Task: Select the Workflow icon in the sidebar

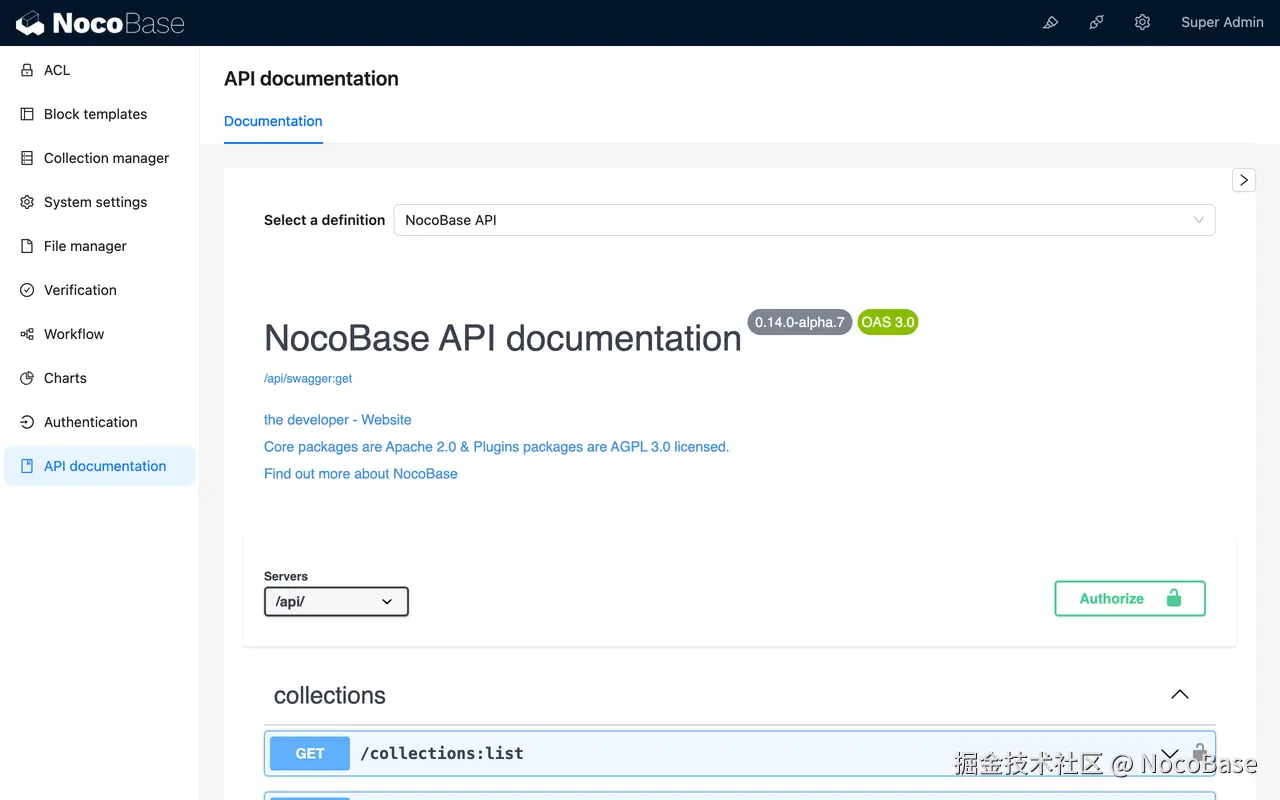Action: tap(24, 334)
